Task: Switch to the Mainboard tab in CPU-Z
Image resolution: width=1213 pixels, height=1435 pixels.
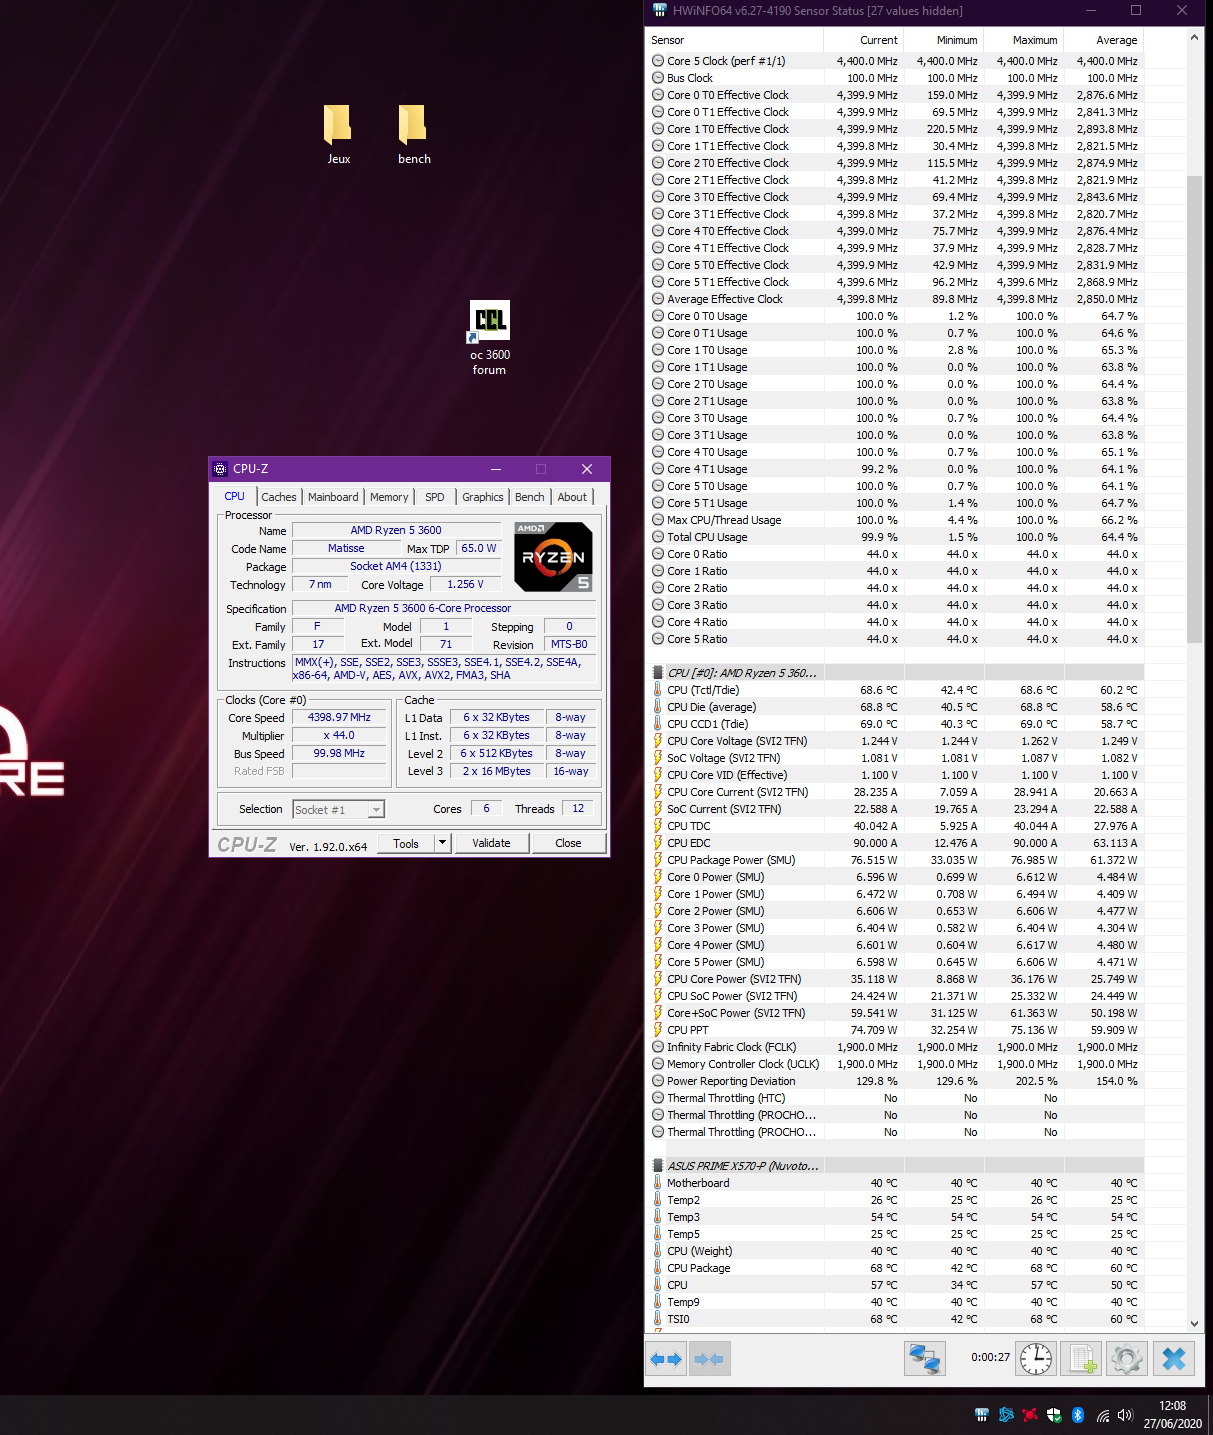Action: pyautogui.click(x=333, y=497)
